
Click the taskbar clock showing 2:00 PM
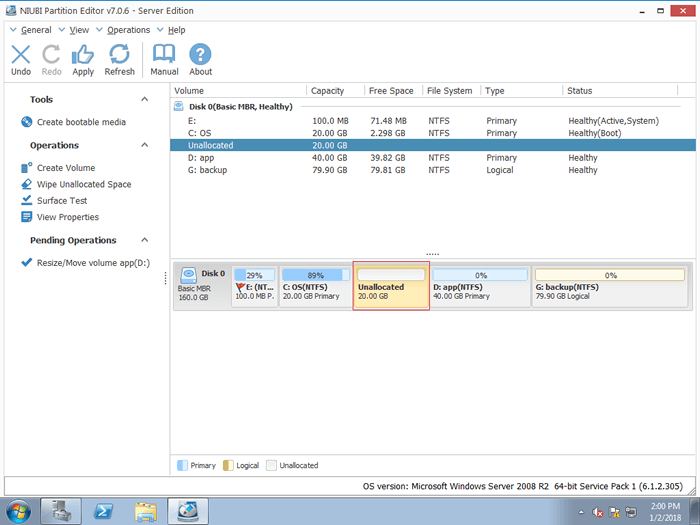[x=665, y=512]
